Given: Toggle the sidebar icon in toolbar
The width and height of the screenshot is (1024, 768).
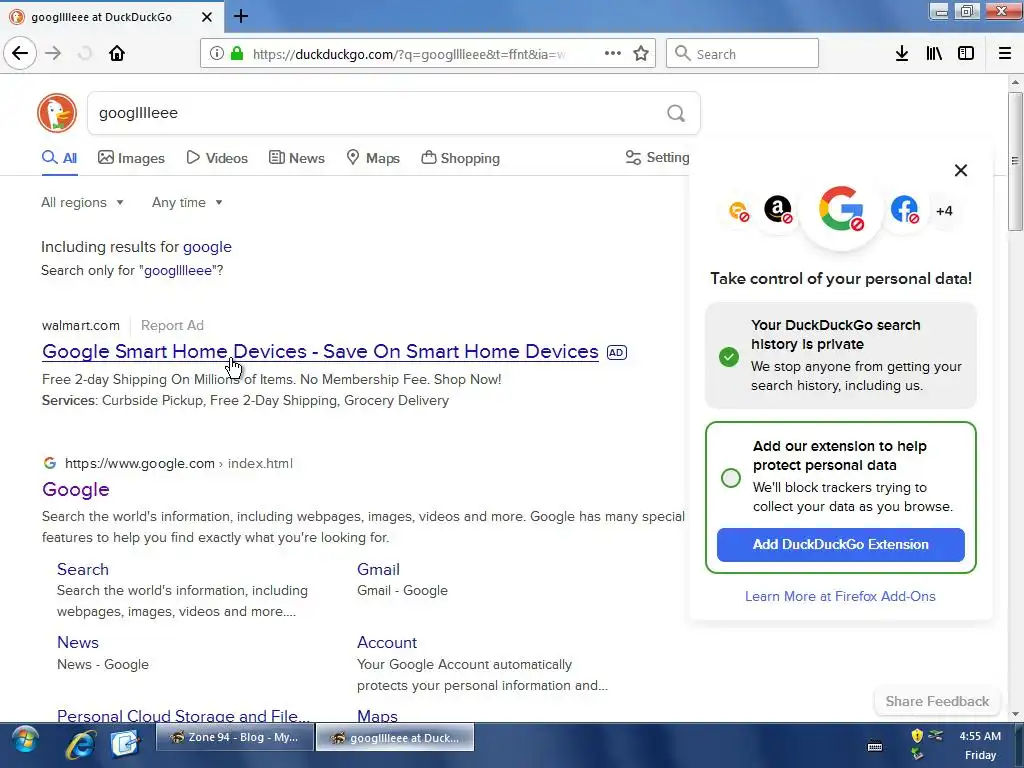Looking at the screenshot, I should click(966, 54).
